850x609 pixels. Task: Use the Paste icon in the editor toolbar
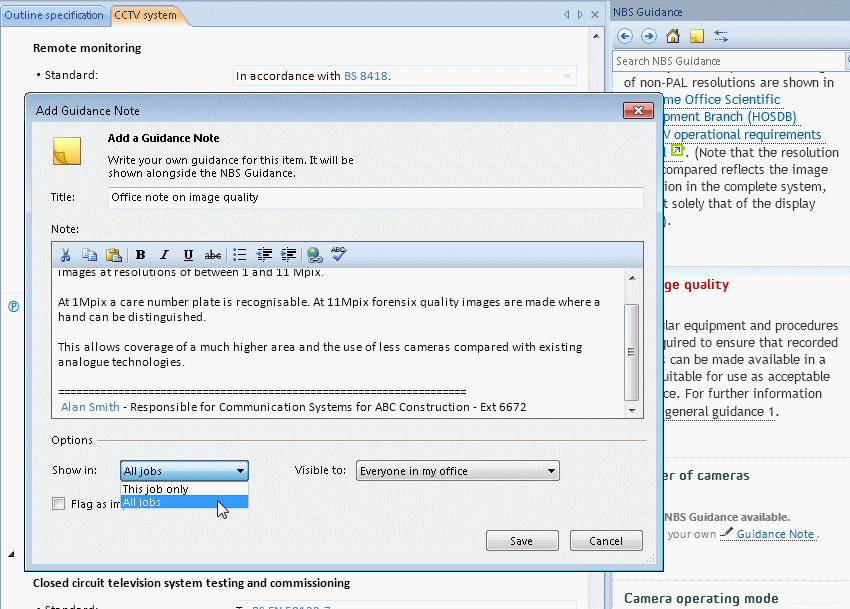point(113,254)
